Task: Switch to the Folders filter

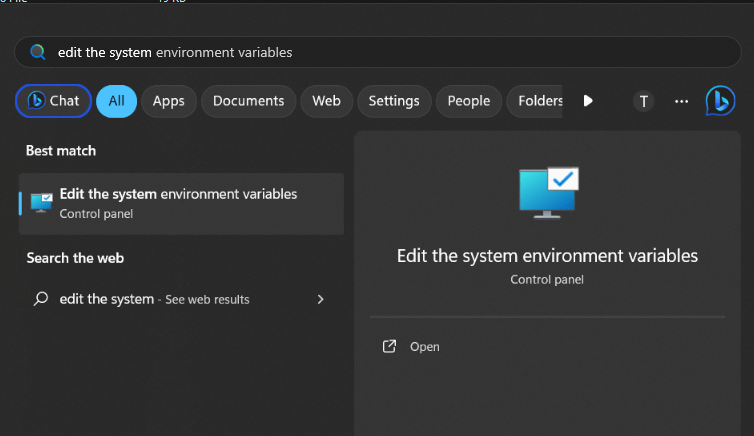Action: 536,101
